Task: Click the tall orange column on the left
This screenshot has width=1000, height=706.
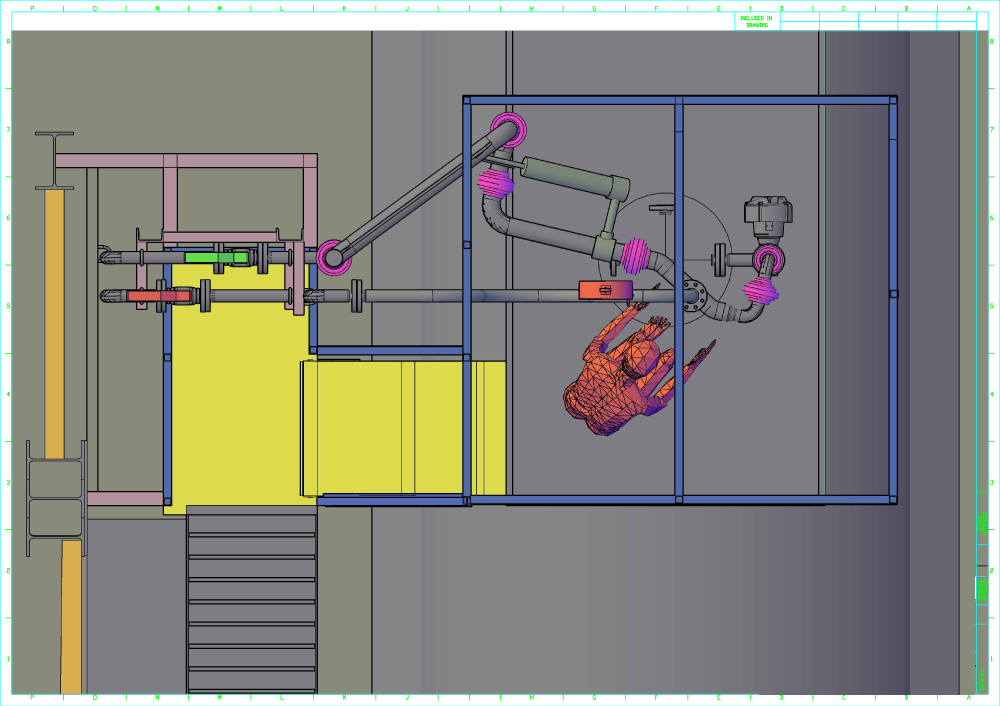Action: (54, 320)
